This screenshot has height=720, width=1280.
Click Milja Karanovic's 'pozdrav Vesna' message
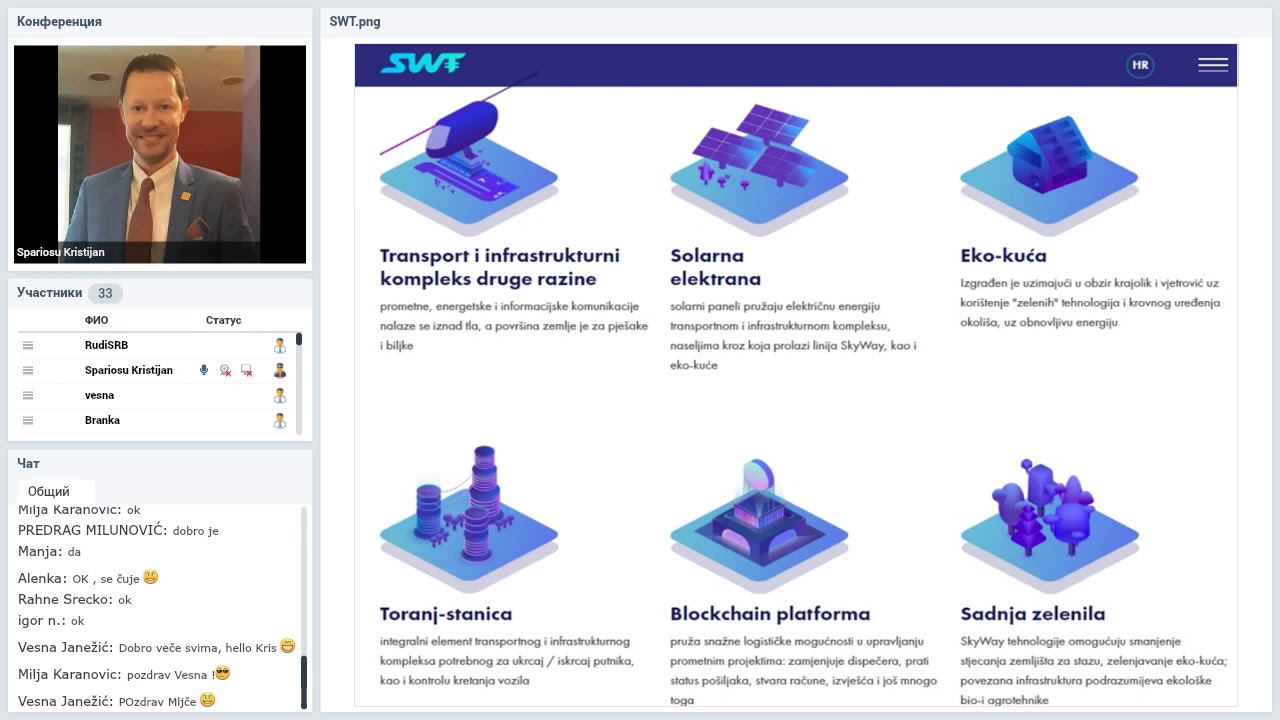coord(124,674)
